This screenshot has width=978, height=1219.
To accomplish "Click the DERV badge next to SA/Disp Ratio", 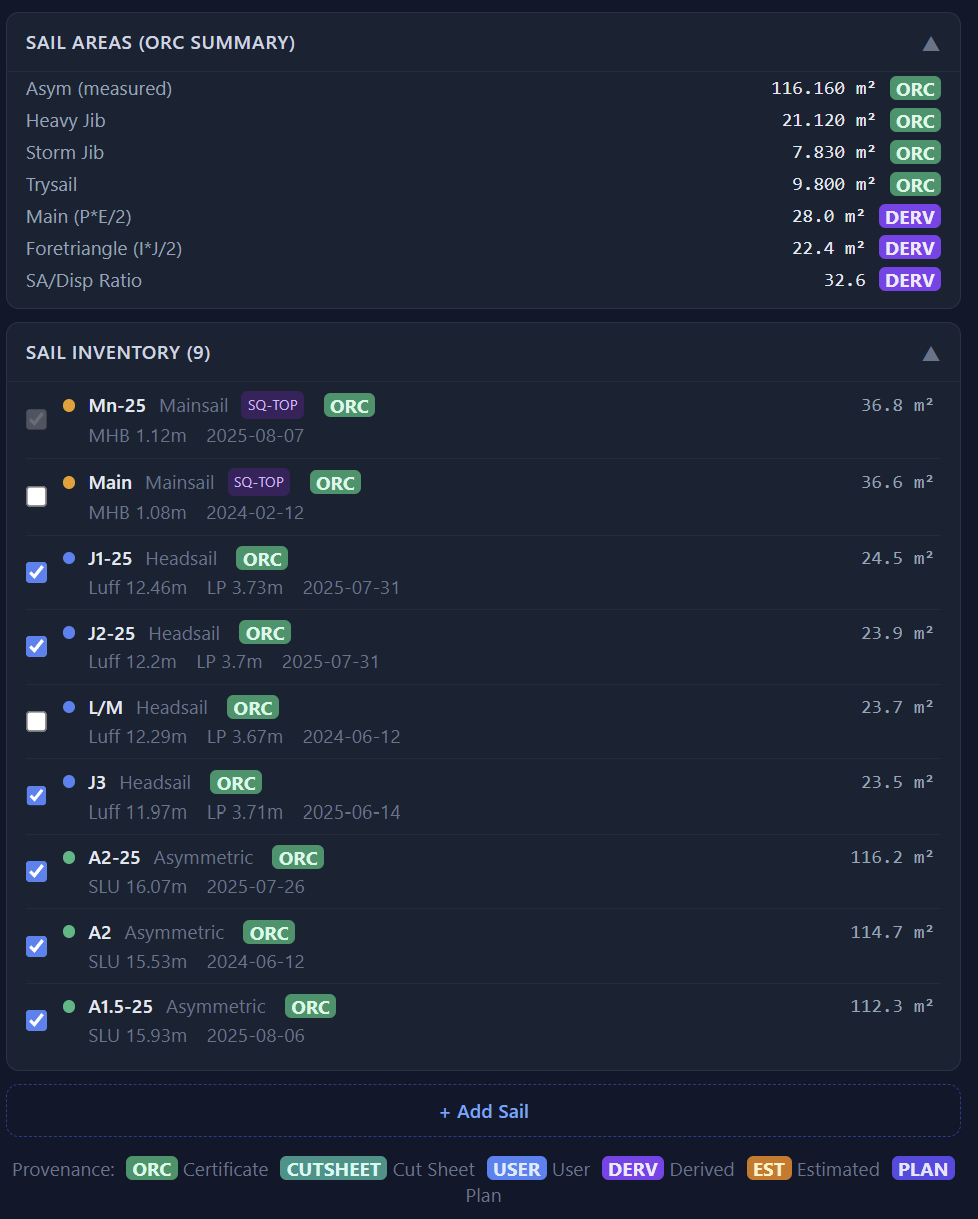I will click(909, 280).
